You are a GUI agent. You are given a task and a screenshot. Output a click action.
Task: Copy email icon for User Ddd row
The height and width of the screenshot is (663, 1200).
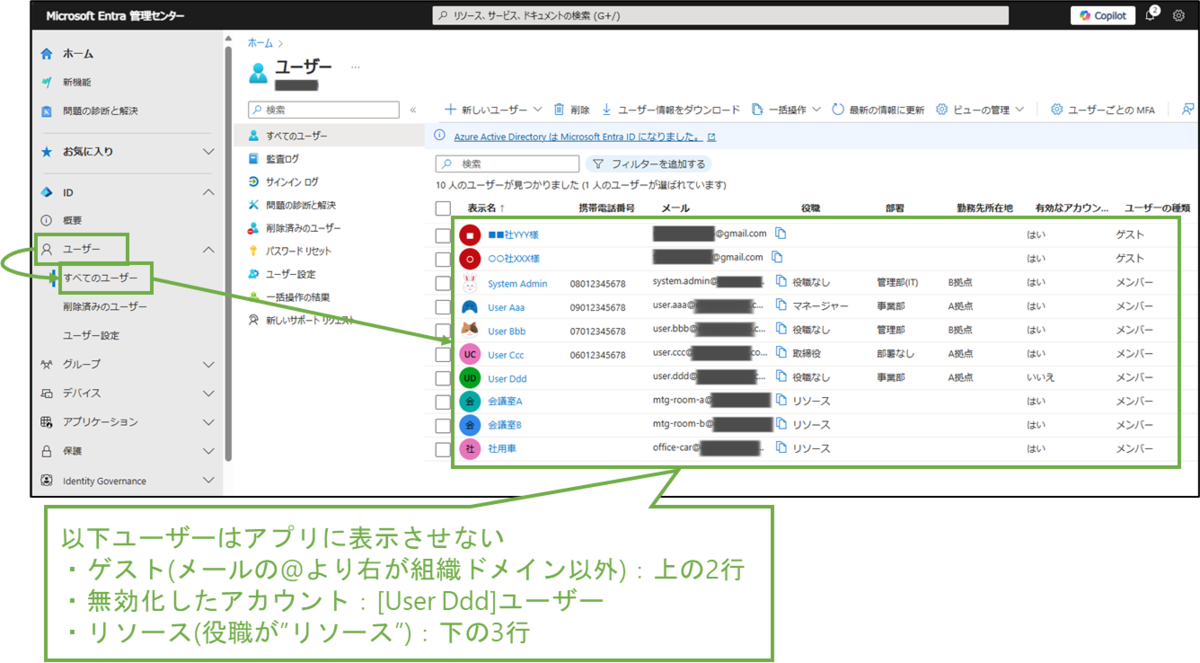point(781,377)
